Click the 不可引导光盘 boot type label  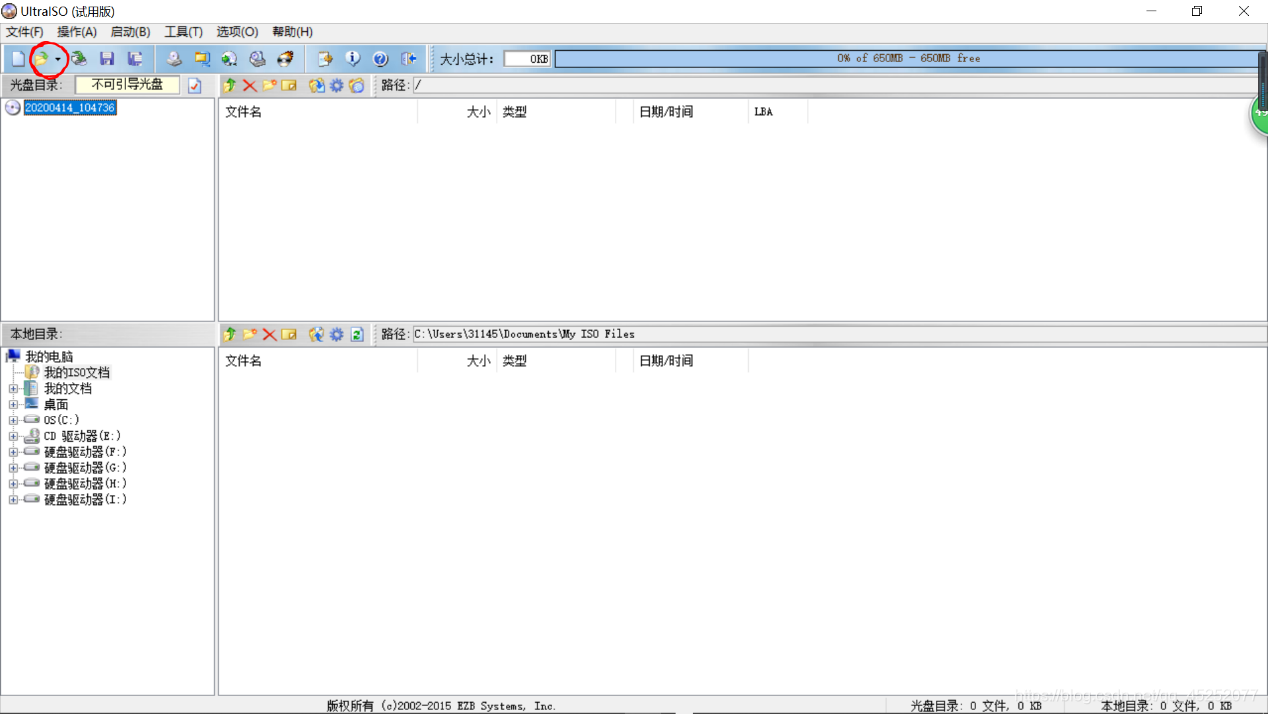tap(127, 85)
